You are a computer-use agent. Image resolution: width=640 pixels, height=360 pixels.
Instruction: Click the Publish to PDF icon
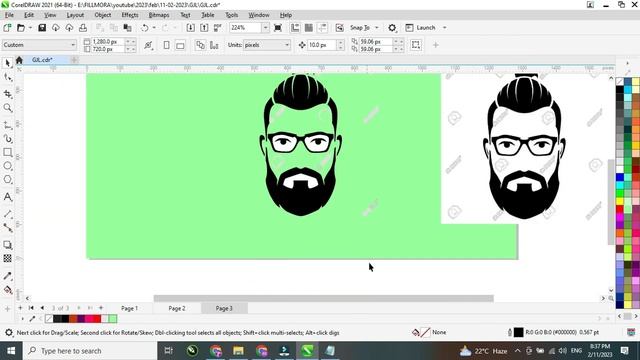218,28
